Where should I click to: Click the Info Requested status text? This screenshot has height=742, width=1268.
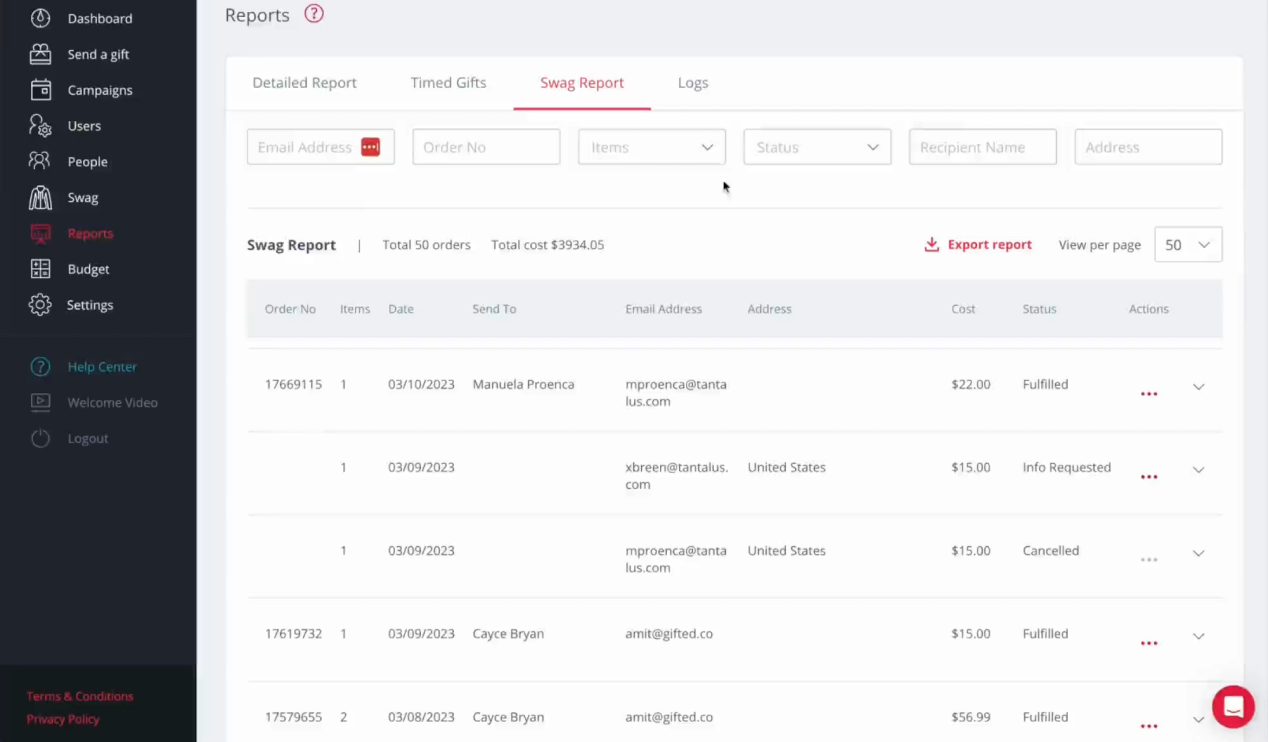[x=1066, y=467]
